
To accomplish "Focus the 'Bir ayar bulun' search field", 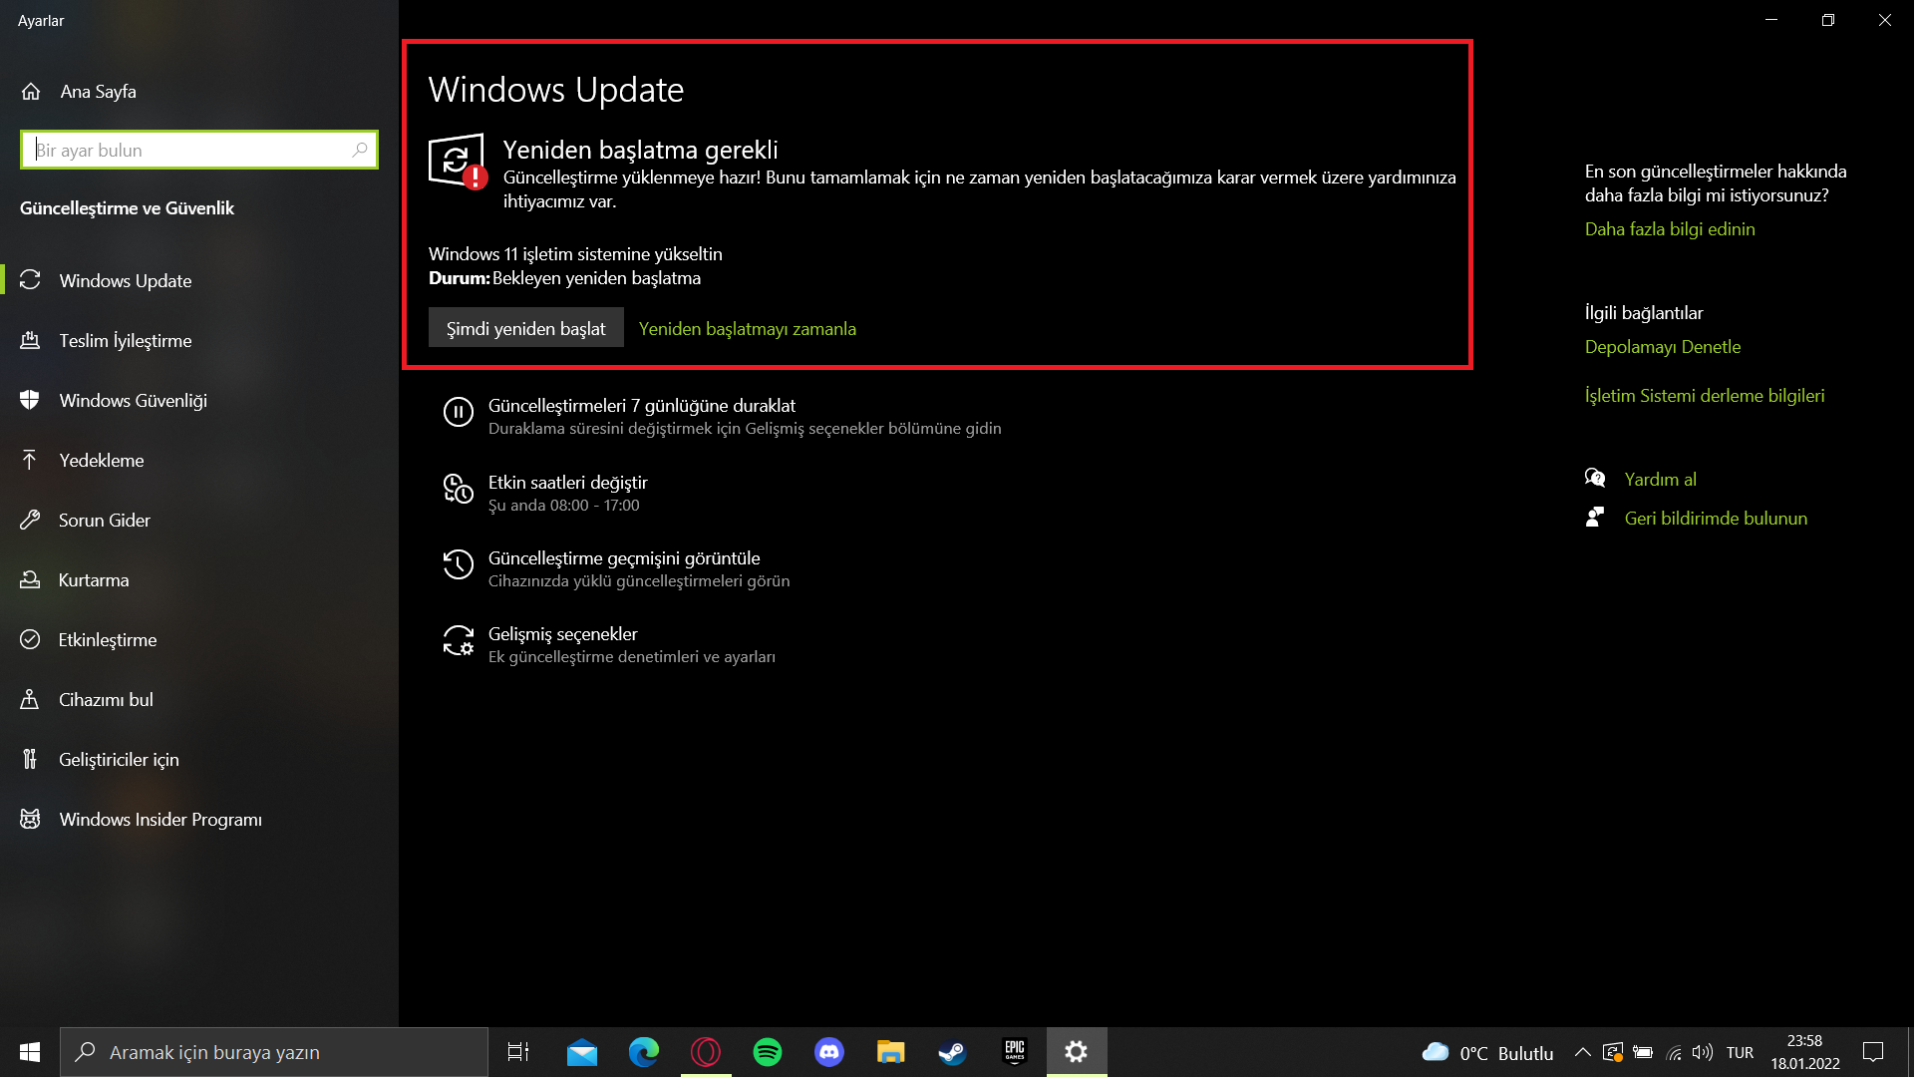I will 199,150.
